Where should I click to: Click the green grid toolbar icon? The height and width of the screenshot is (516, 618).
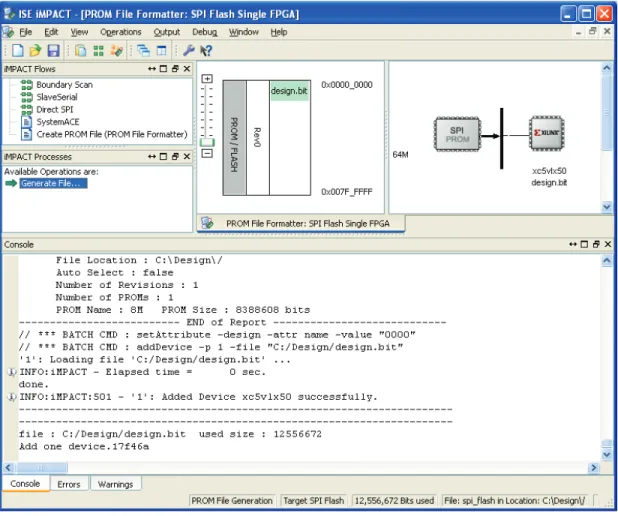pyautogui.click(x=99, y=50)
